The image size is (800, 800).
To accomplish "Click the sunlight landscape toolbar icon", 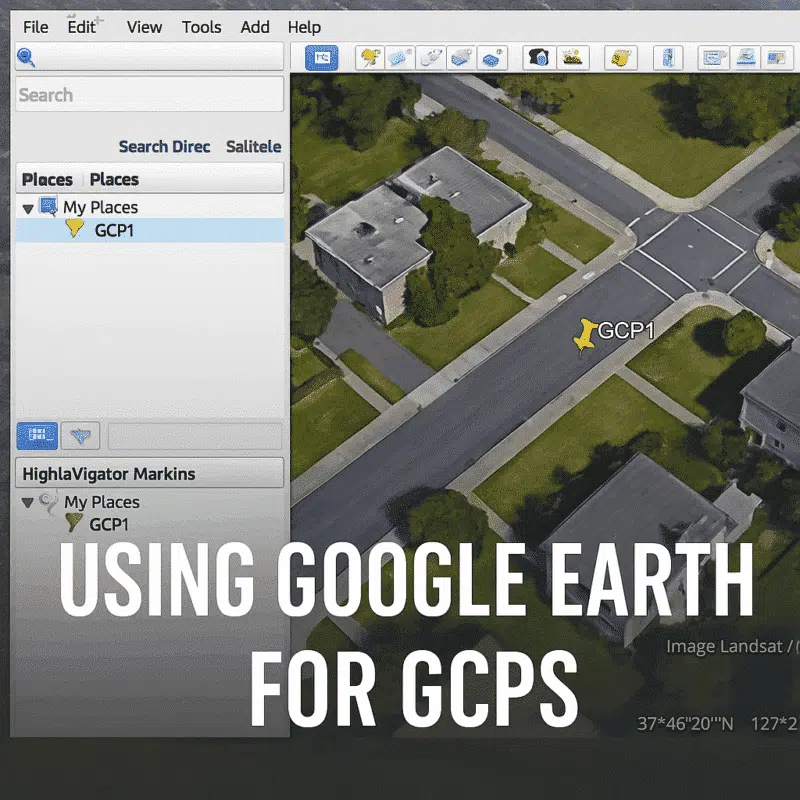I will (573, 58).
